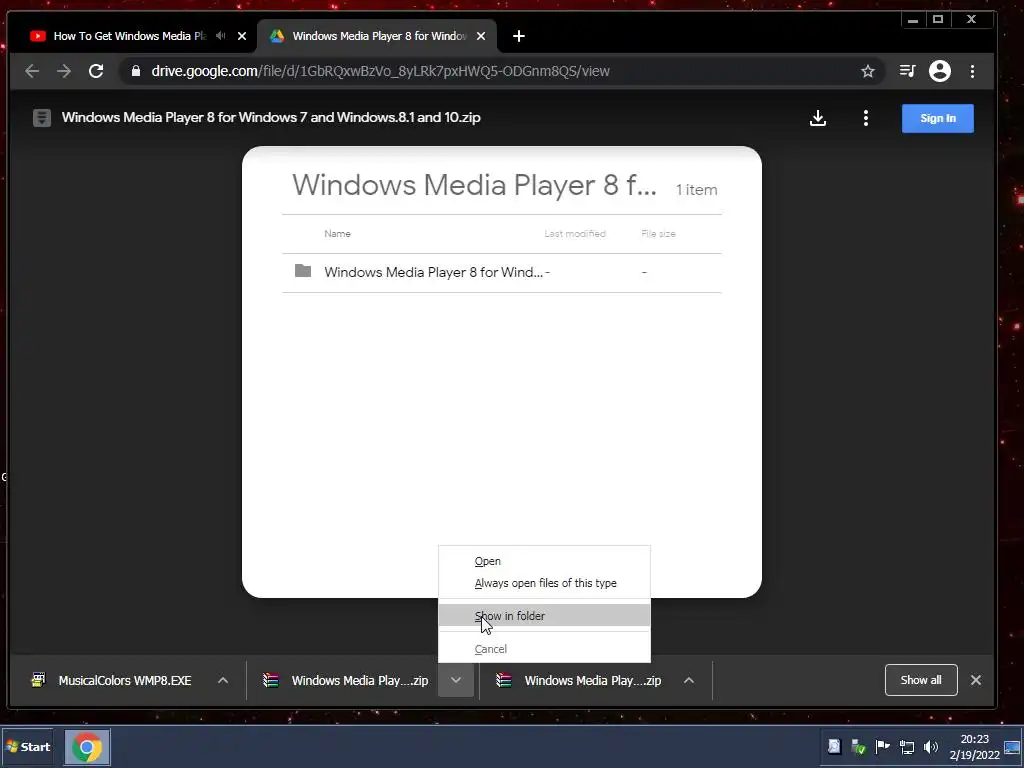
Task: Go back to the previous page
Action: [32, 71]
